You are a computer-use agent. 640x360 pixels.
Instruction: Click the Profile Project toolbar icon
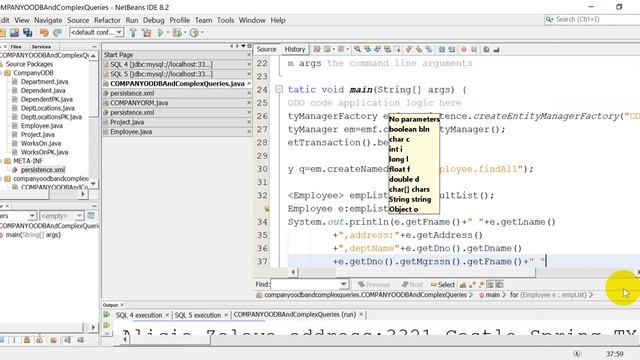pos(194,33)
